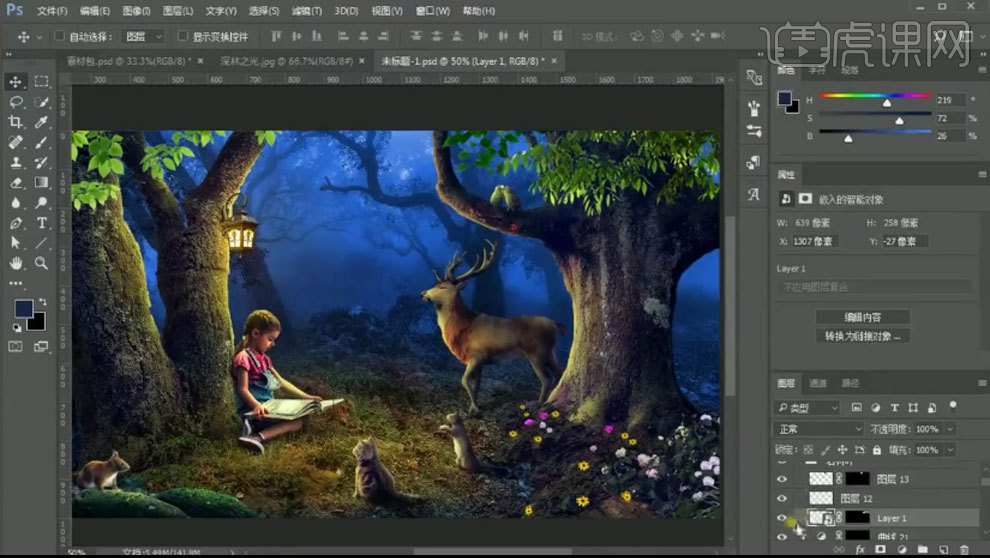Open the layer filter type dropdown

[x=808, y=408]
